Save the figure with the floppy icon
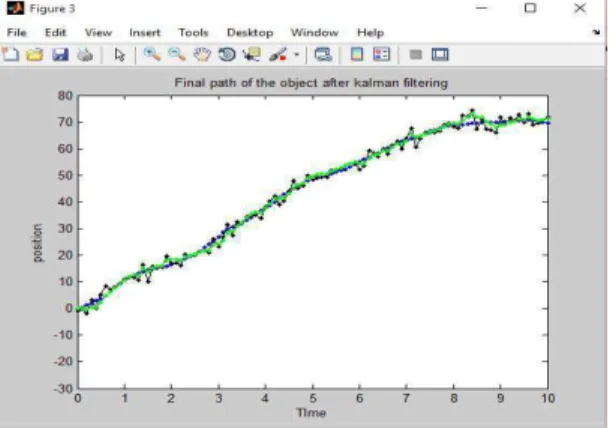 coord(60,55)
